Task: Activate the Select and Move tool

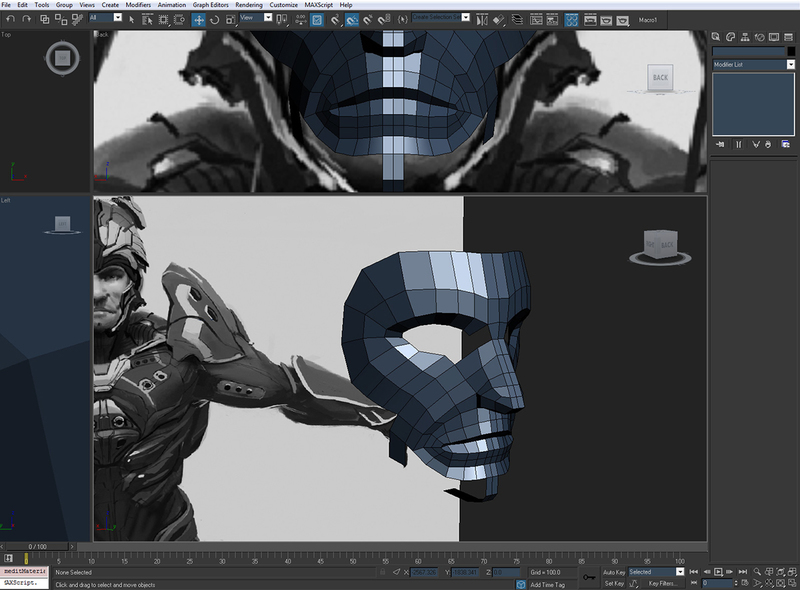Action: tap(198, 19)
